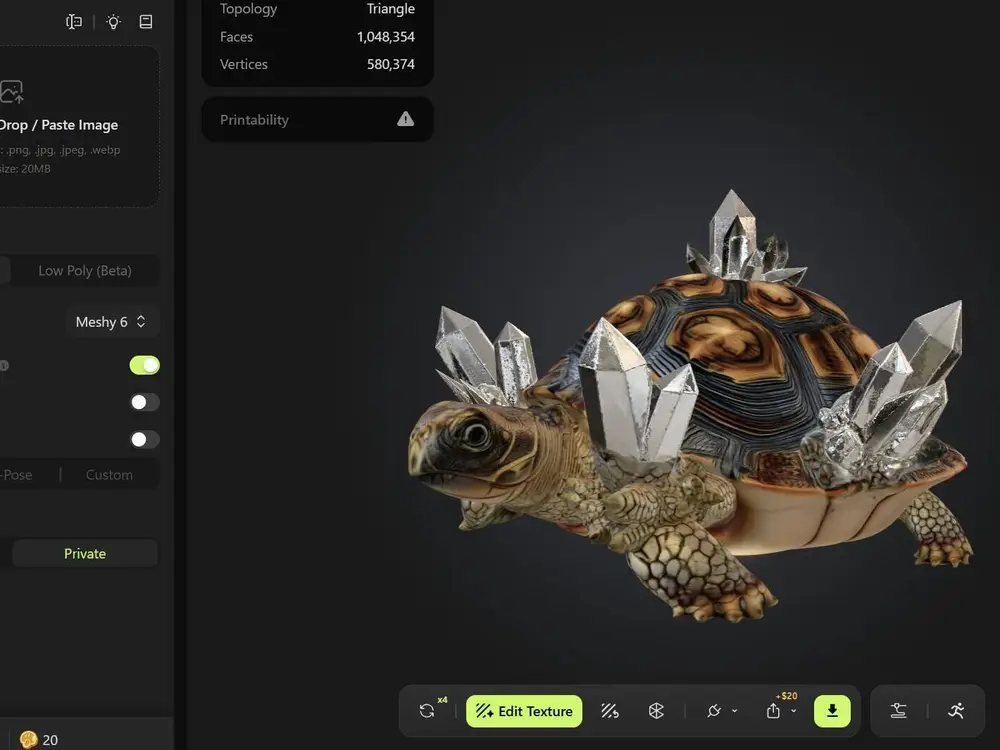Open the remesh polygon icon

[x=656, y=710]
